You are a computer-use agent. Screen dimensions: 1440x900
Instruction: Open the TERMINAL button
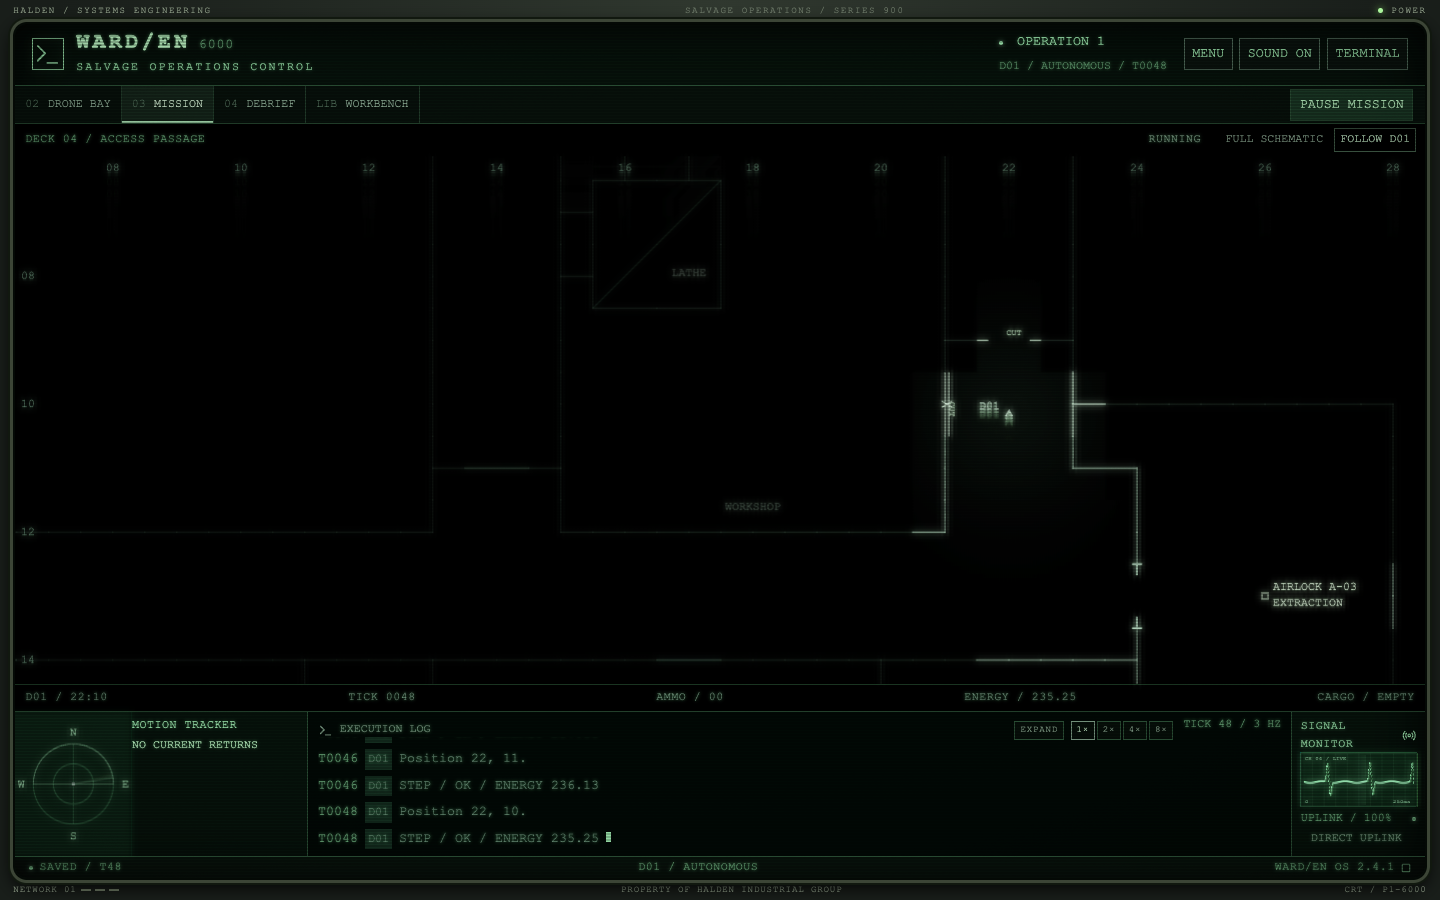(x=1367, y=54)
